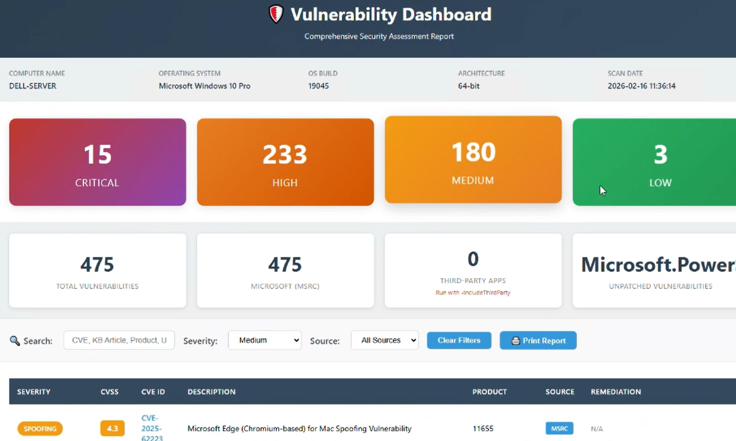This screenshot has height=441, width=736.
Task: Click the Product column header
Action: (489, 392)
